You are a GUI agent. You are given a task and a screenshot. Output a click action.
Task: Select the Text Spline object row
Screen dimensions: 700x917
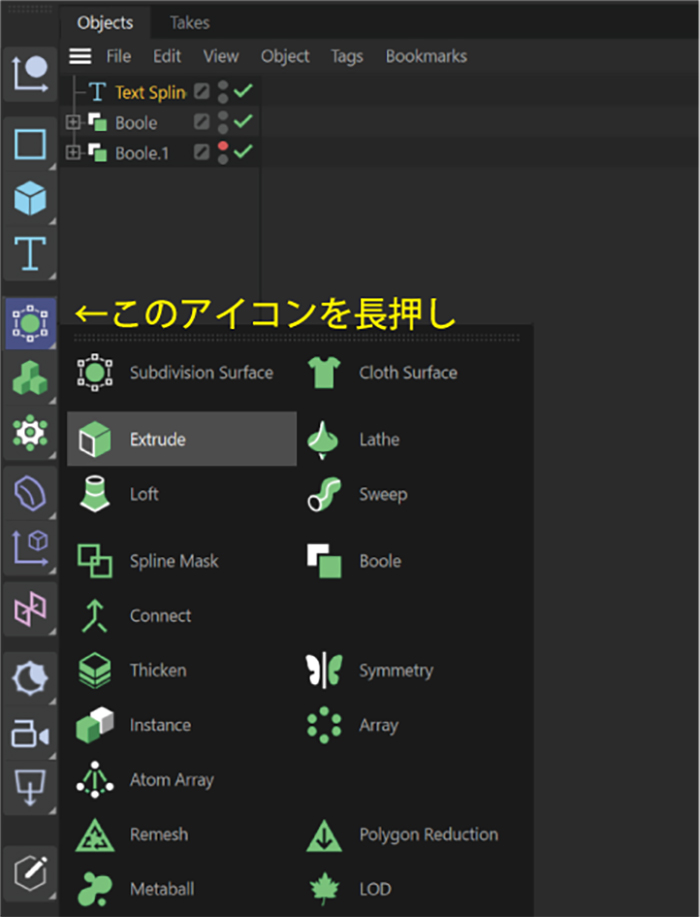(150, 92)
